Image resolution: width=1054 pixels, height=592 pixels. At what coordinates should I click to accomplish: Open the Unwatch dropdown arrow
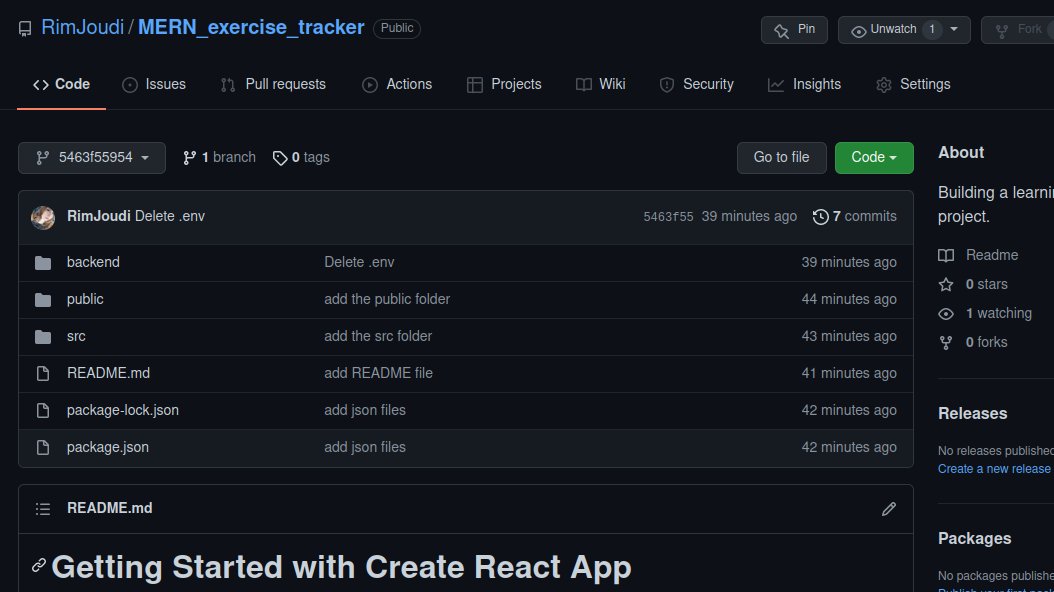(954, 30)
